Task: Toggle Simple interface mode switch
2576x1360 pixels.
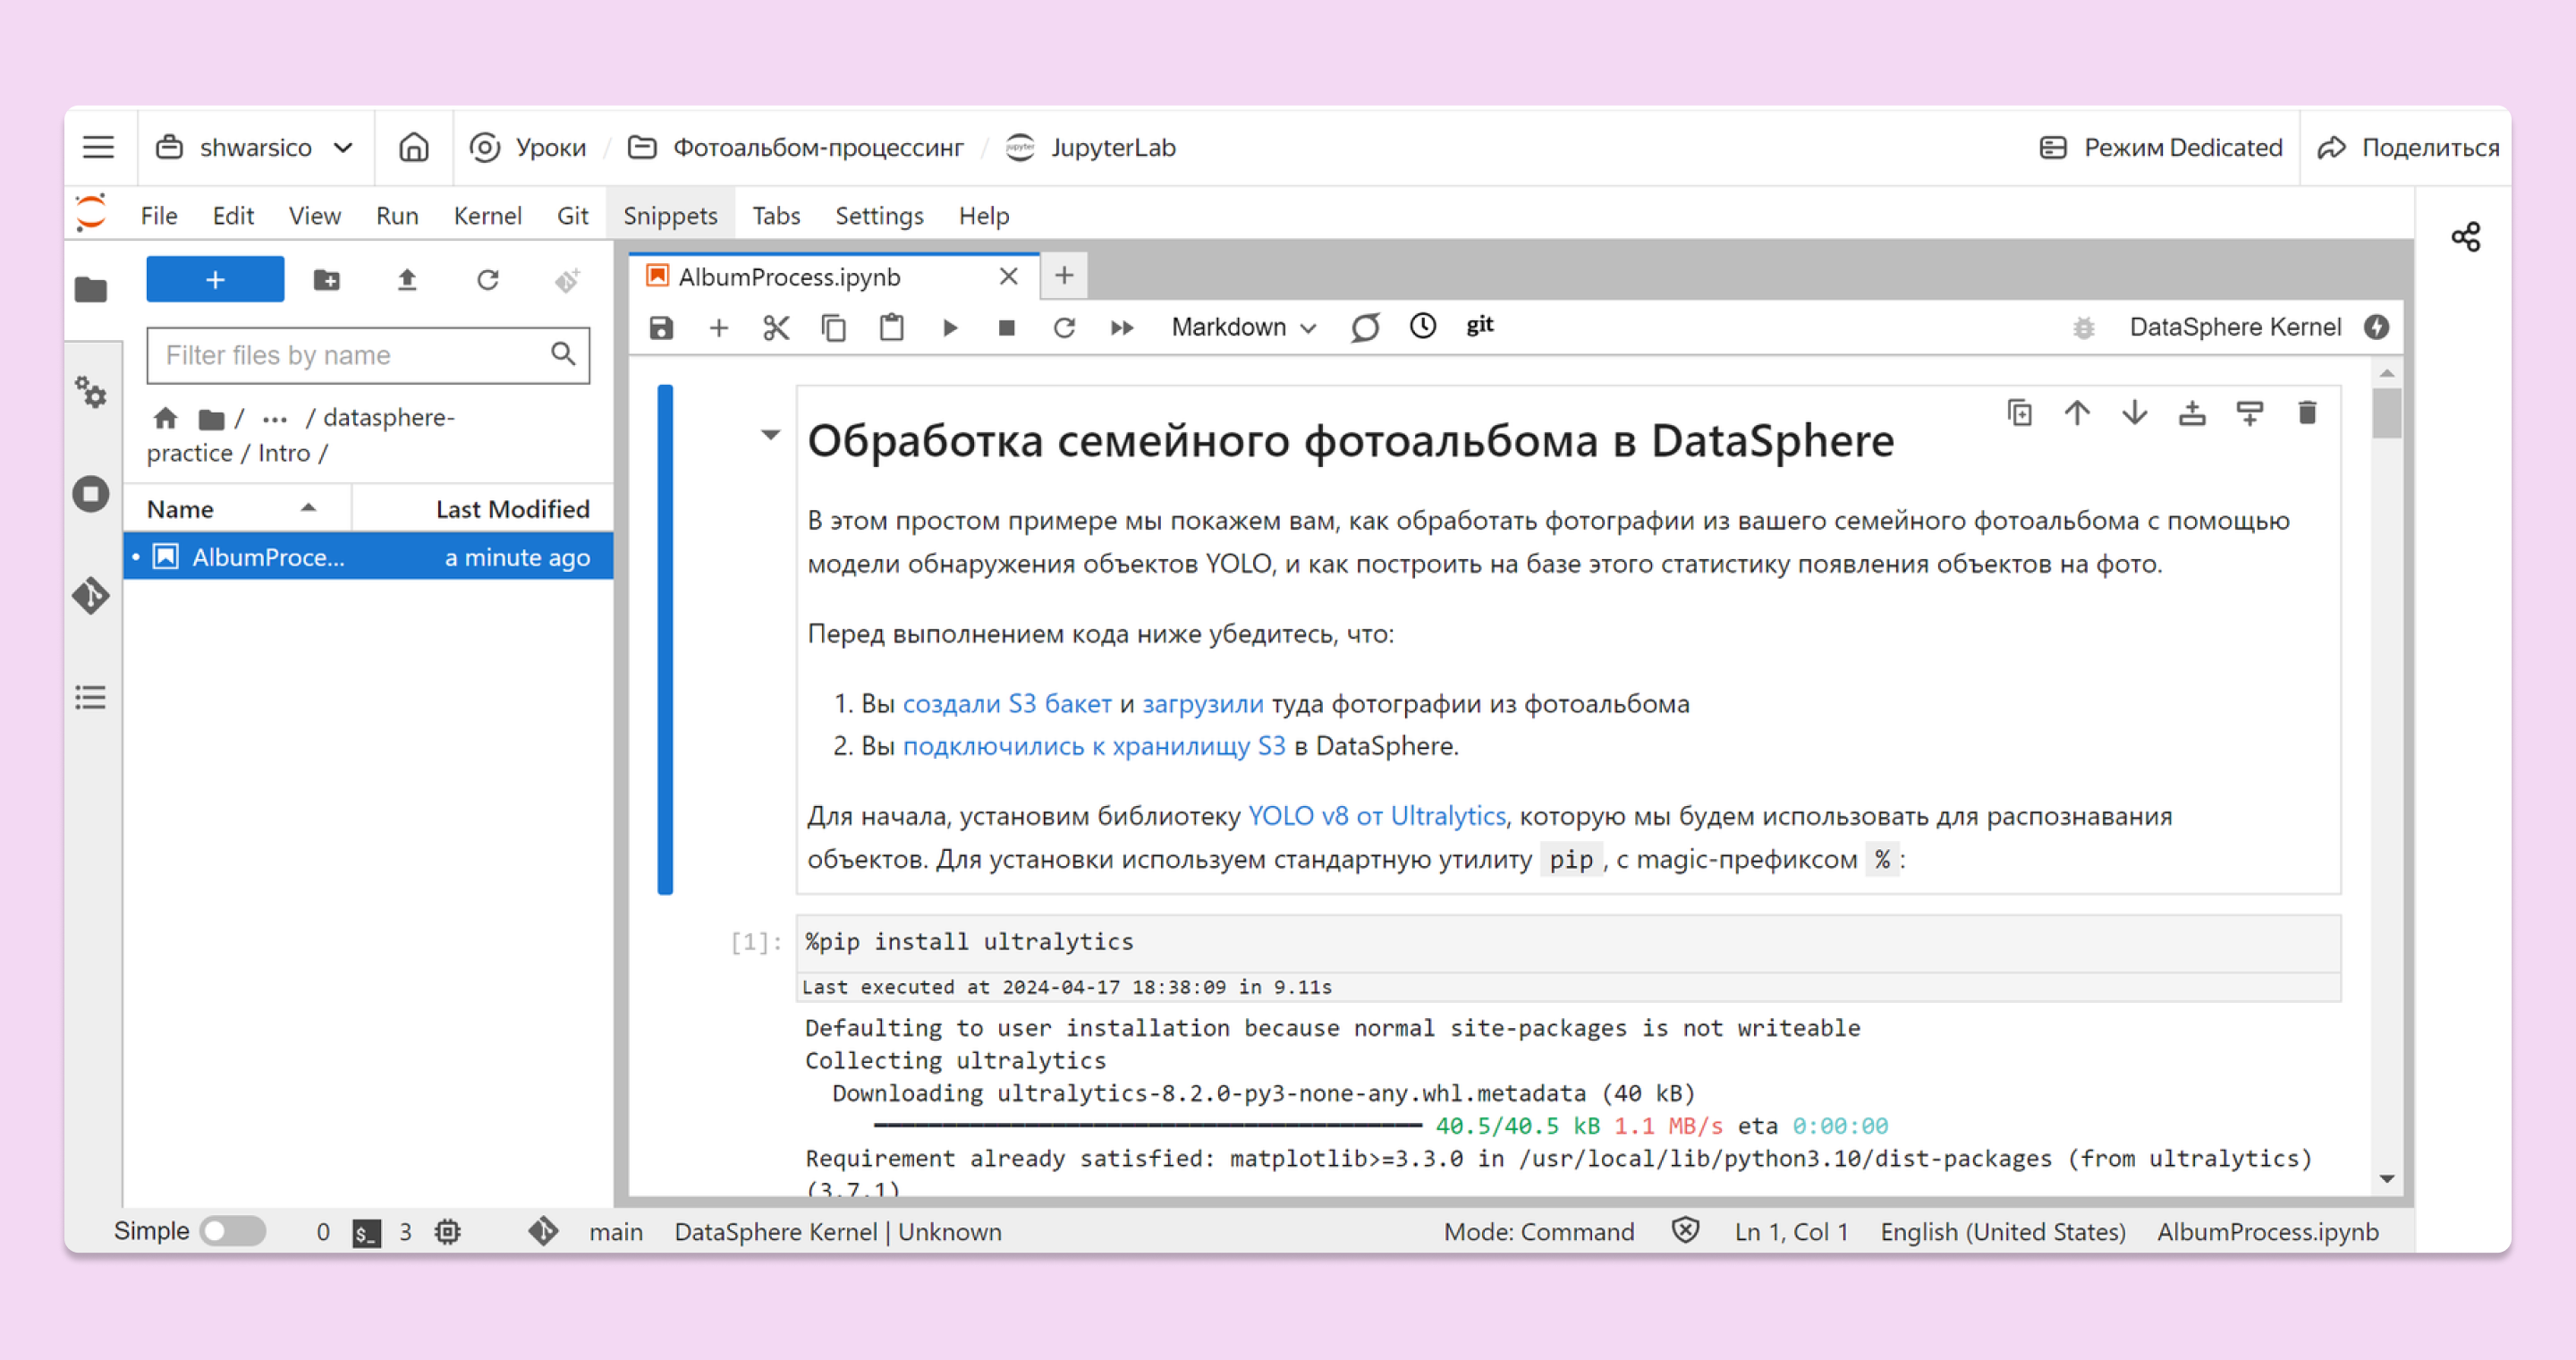Action: (x=232, y=1231)
